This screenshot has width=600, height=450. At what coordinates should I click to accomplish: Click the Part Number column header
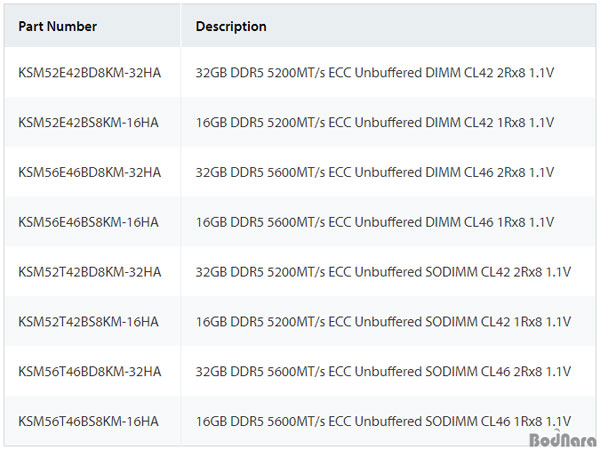tap(57, 26)
